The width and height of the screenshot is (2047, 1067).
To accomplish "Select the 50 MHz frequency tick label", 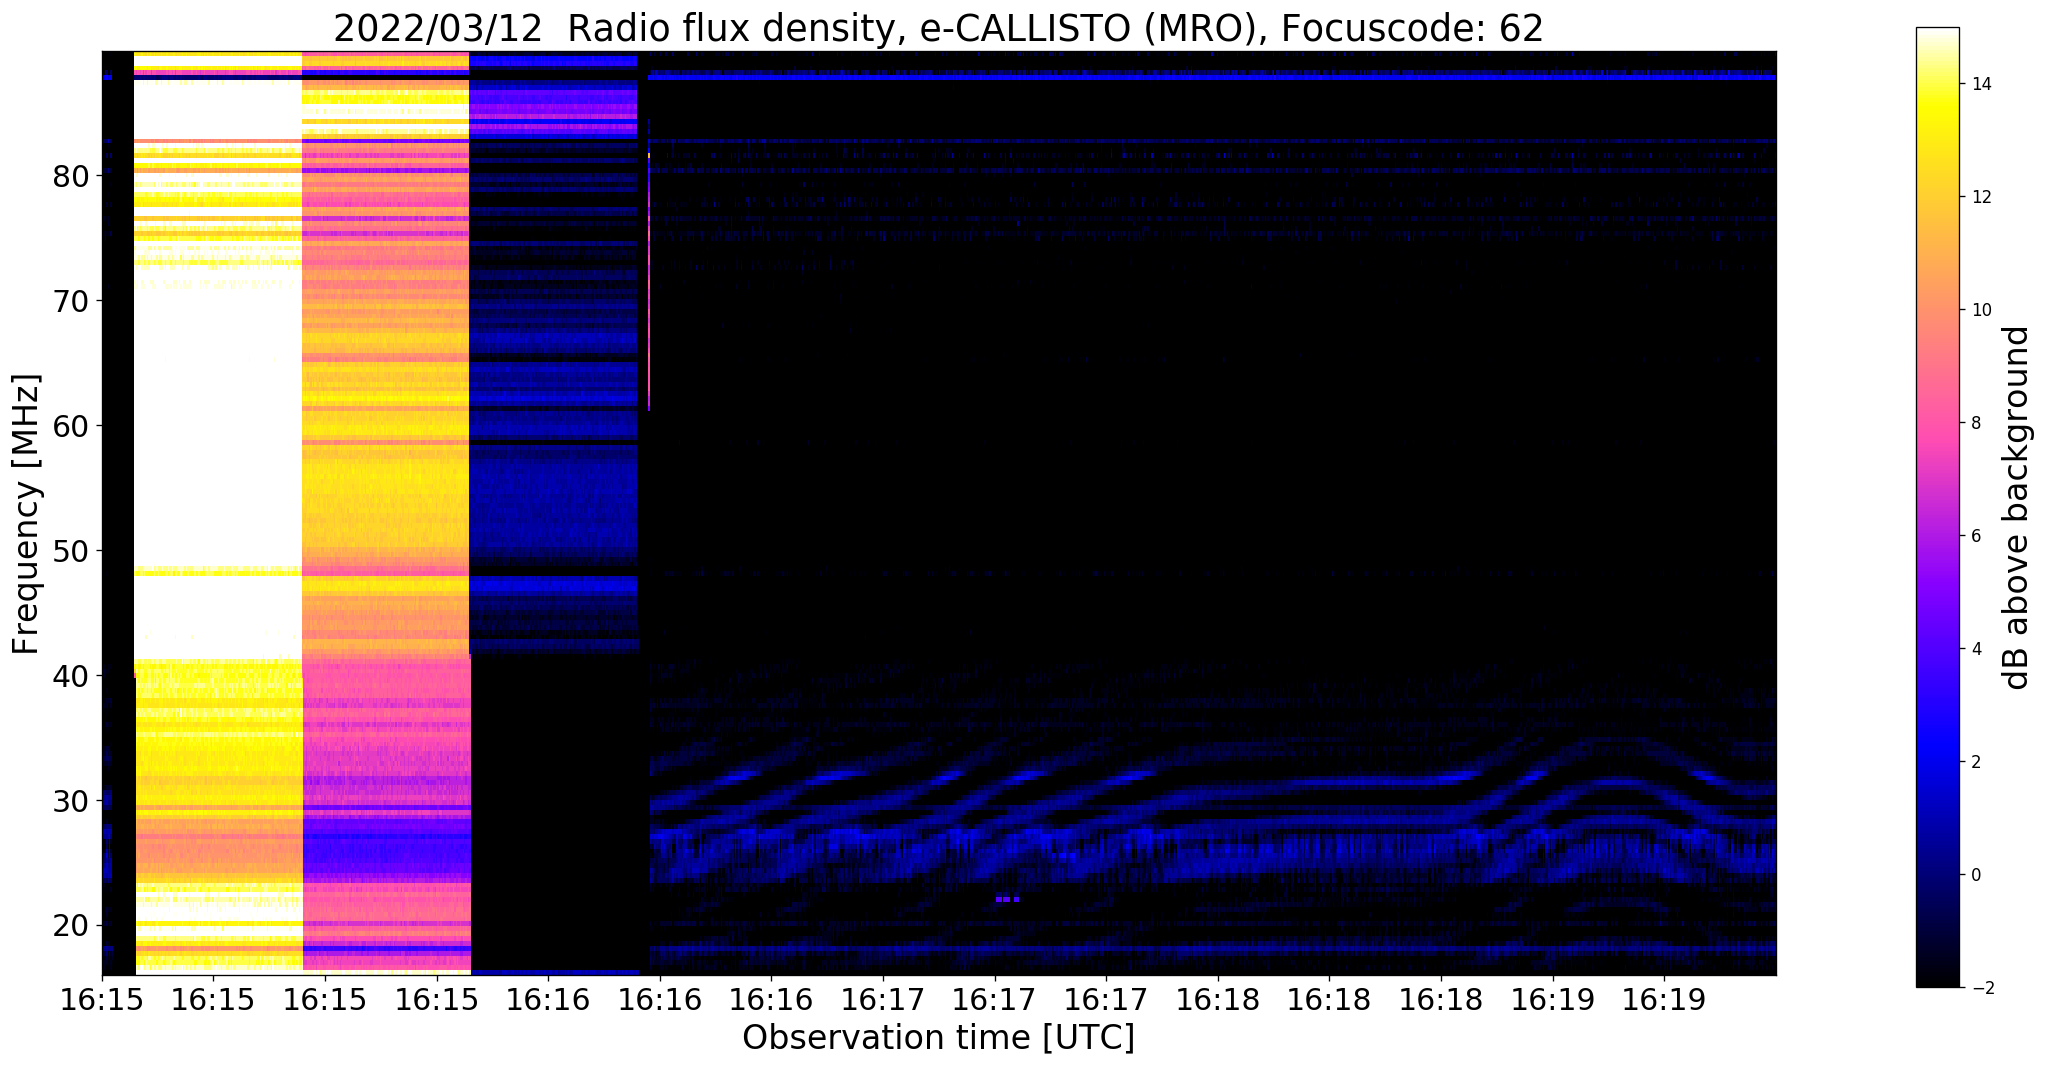I will [72, 552].
